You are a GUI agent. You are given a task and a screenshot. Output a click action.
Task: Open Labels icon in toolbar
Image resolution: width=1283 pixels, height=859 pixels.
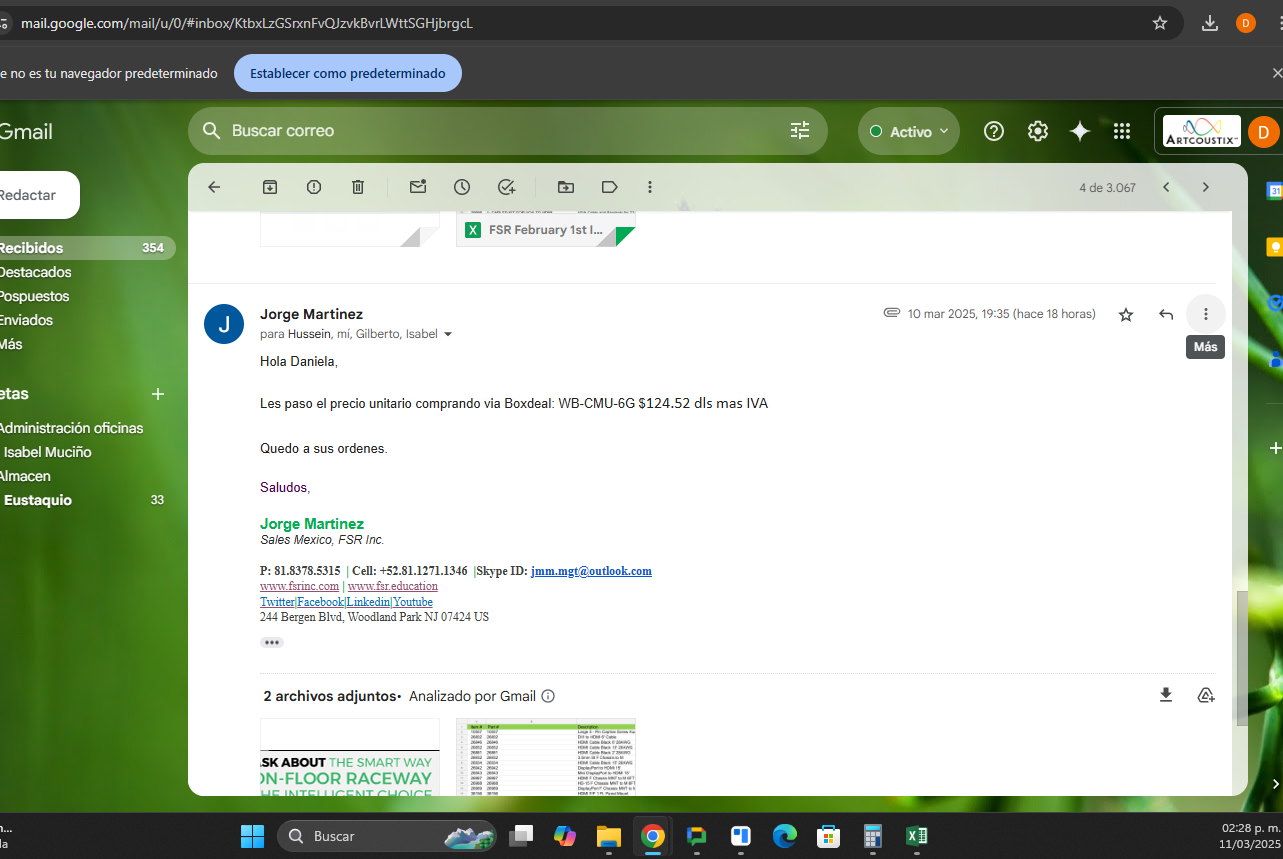click(x=609, y=187)
